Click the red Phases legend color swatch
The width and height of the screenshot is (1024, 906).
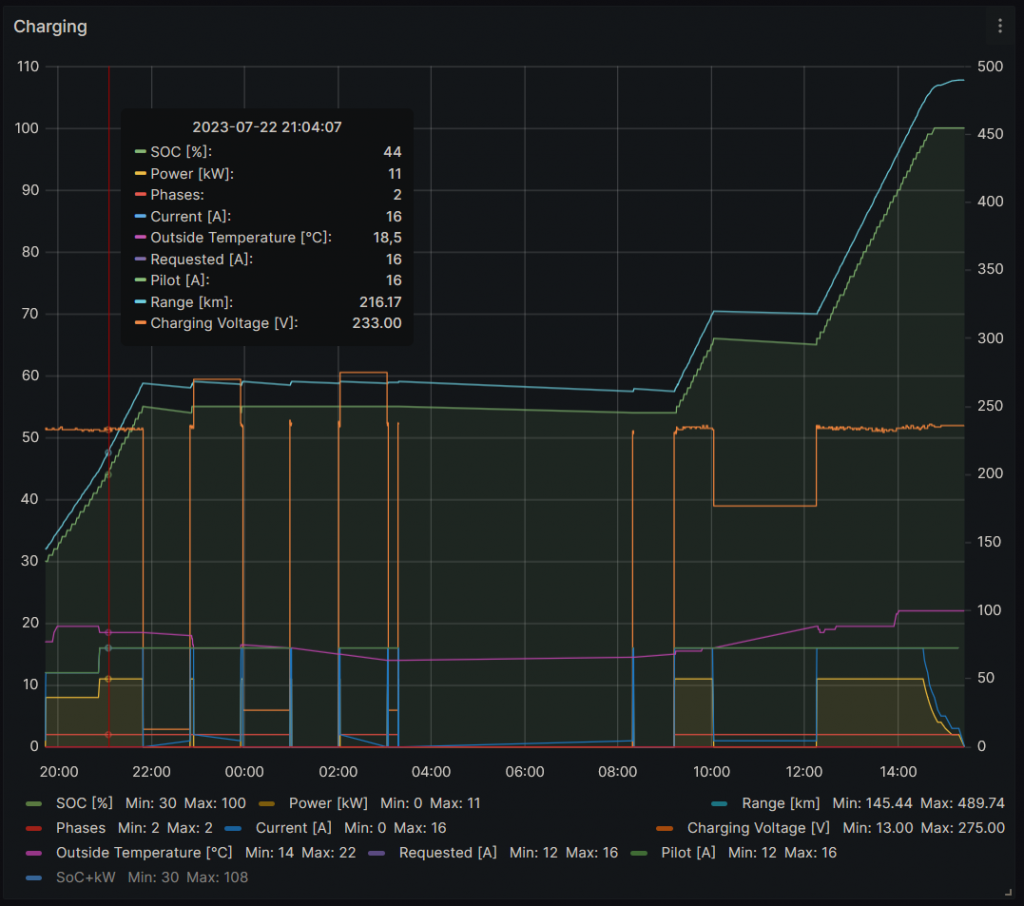pos(33,829)
